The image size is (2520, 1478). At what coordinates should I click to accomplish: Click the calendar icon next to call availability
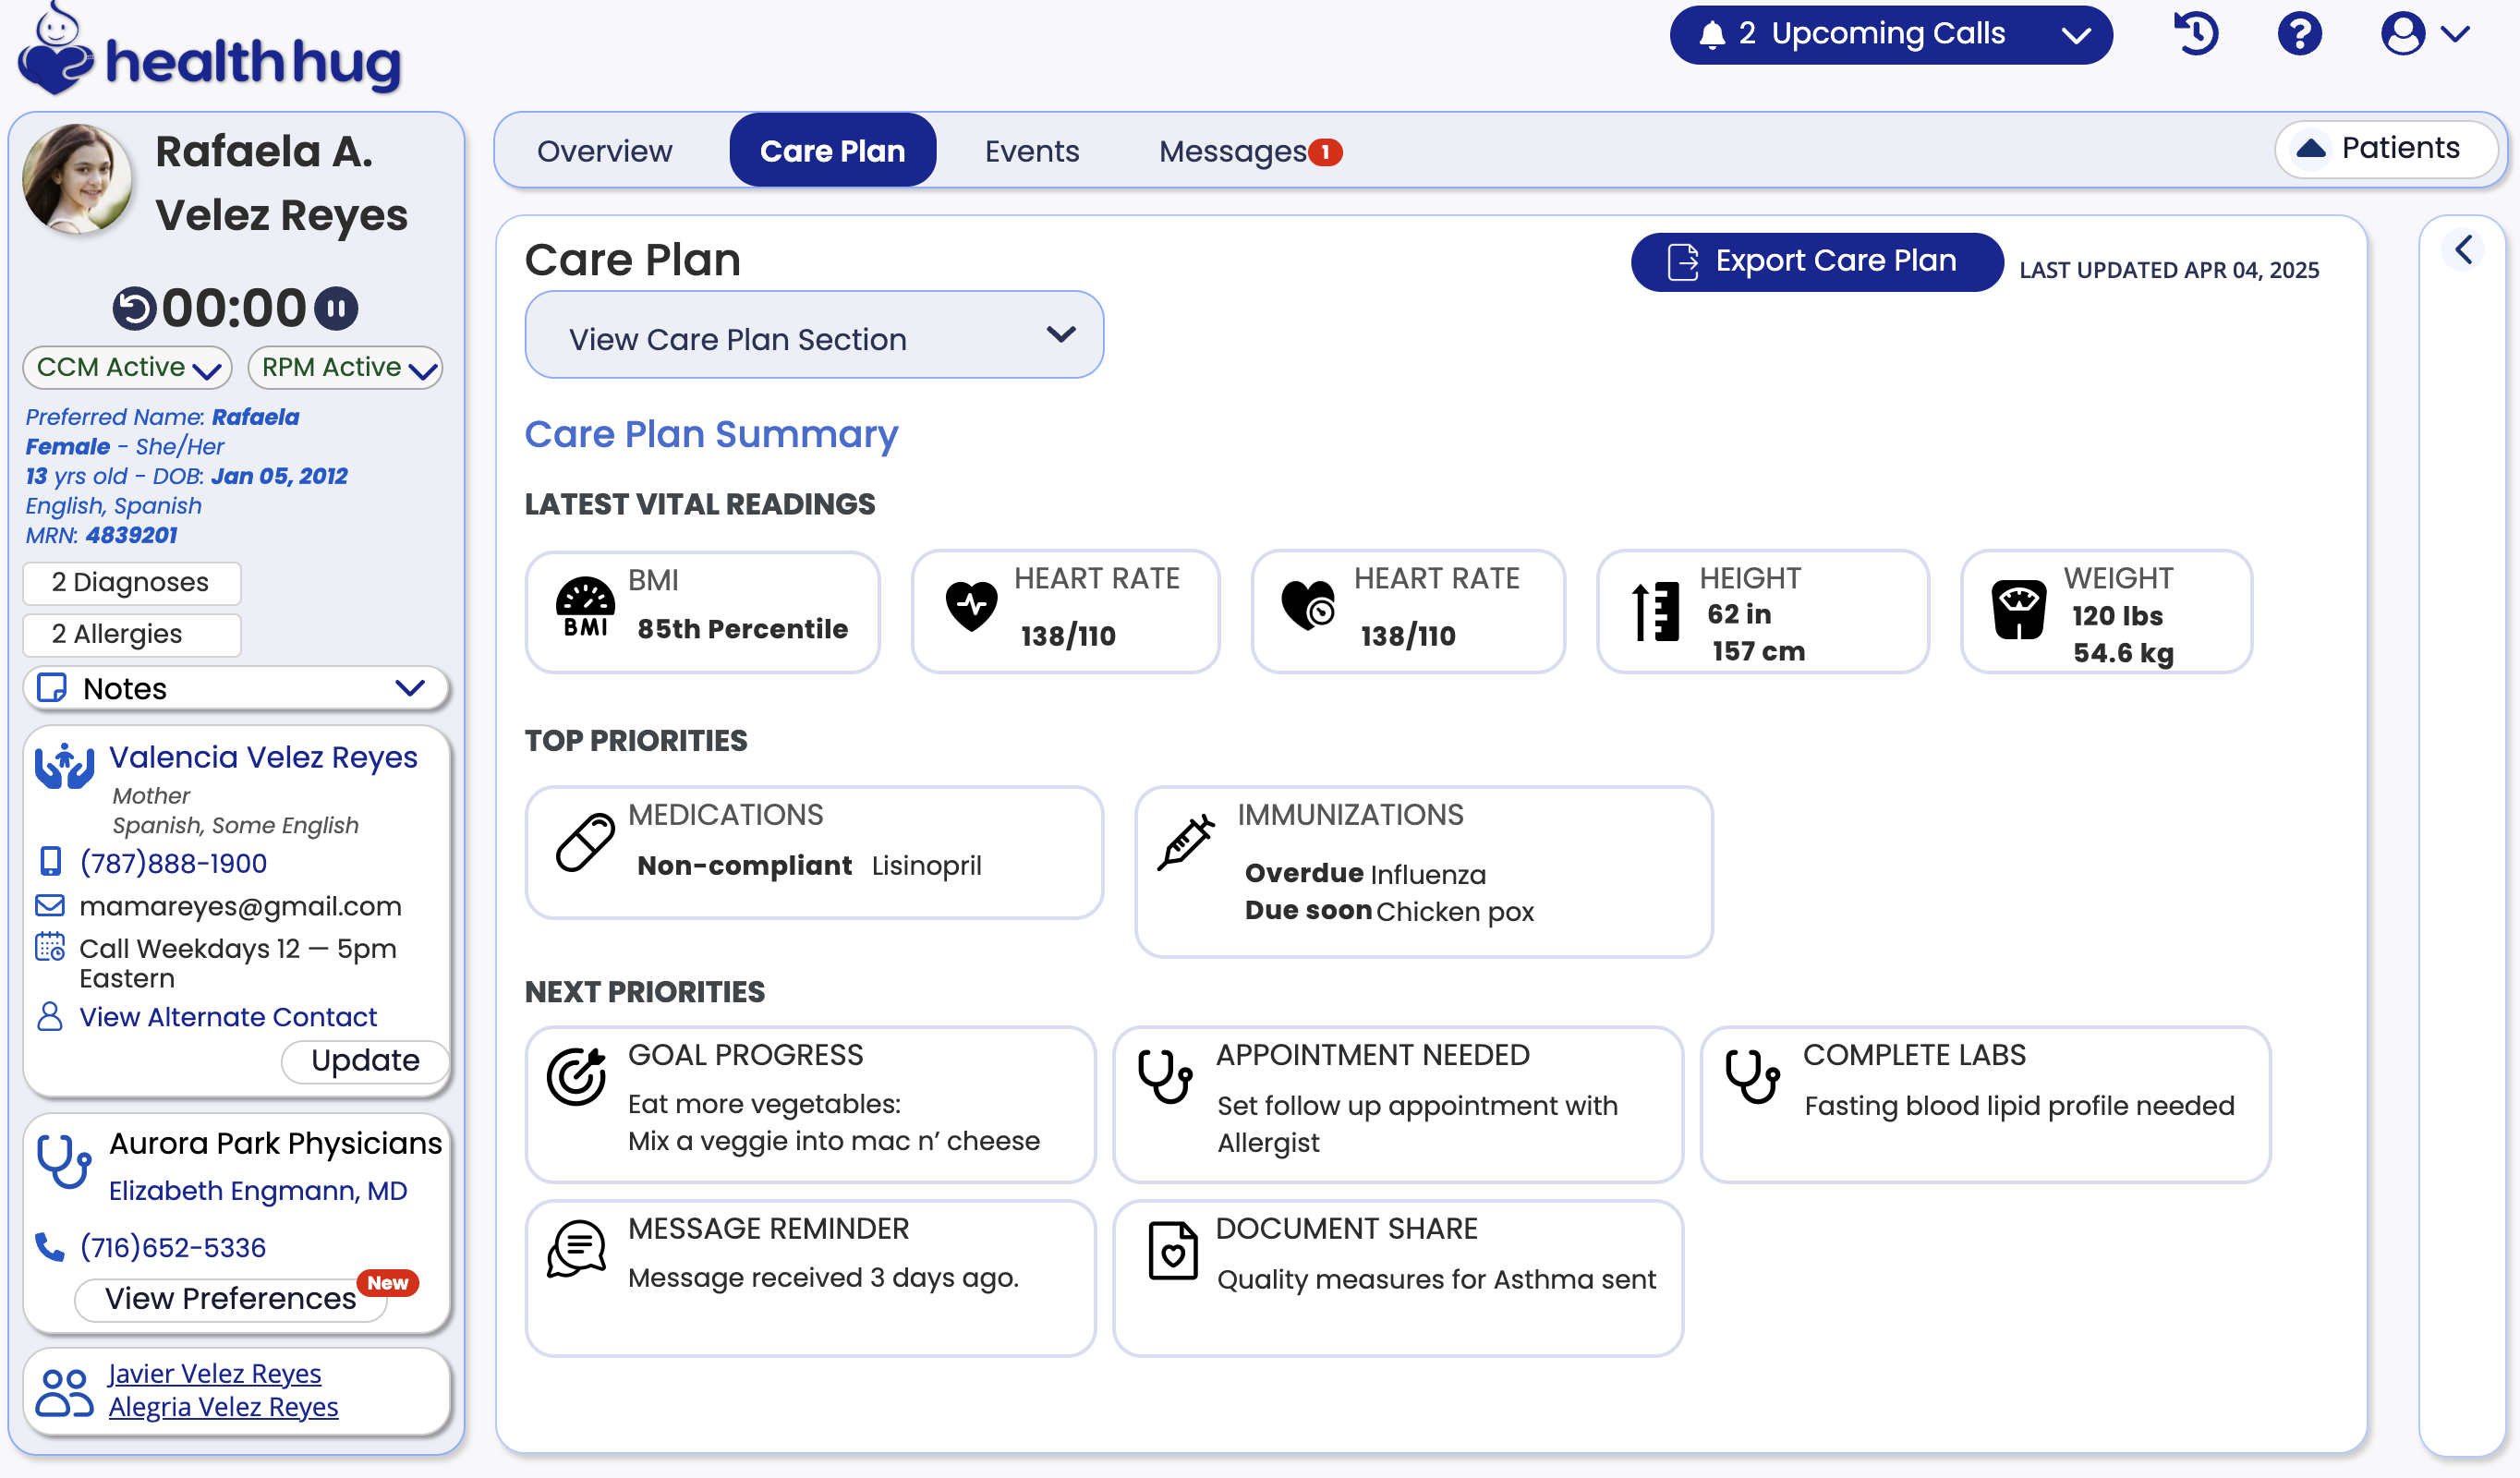[x=48, y=947]
